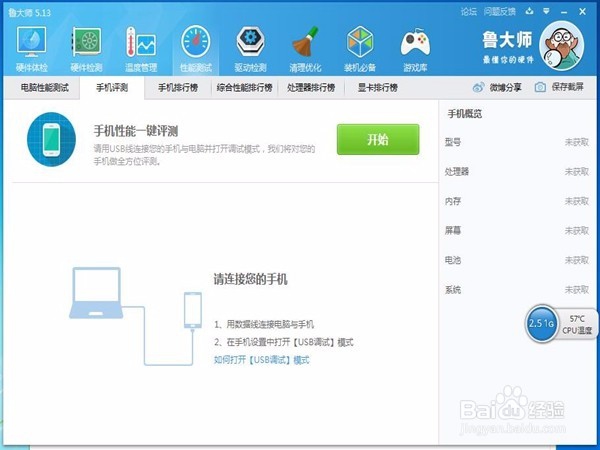Open the 综合性能排行榜 tab
The height and width of the screenshot is (450, 600).
245,88
